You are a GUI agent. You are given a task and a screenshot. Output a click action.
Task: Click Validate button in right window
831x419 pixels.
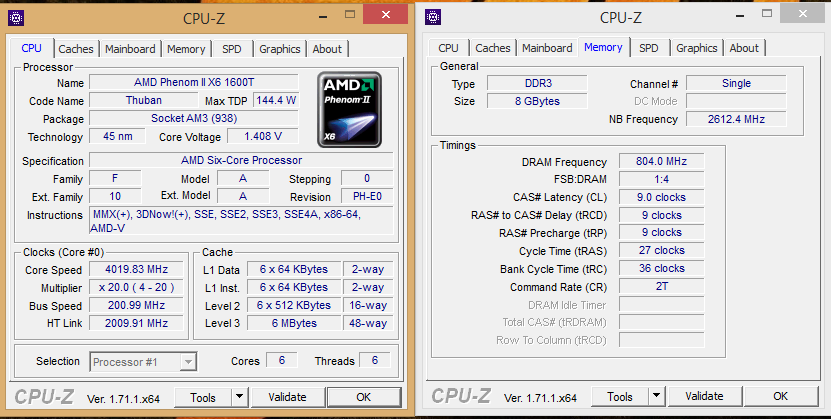tap(704, 396)
